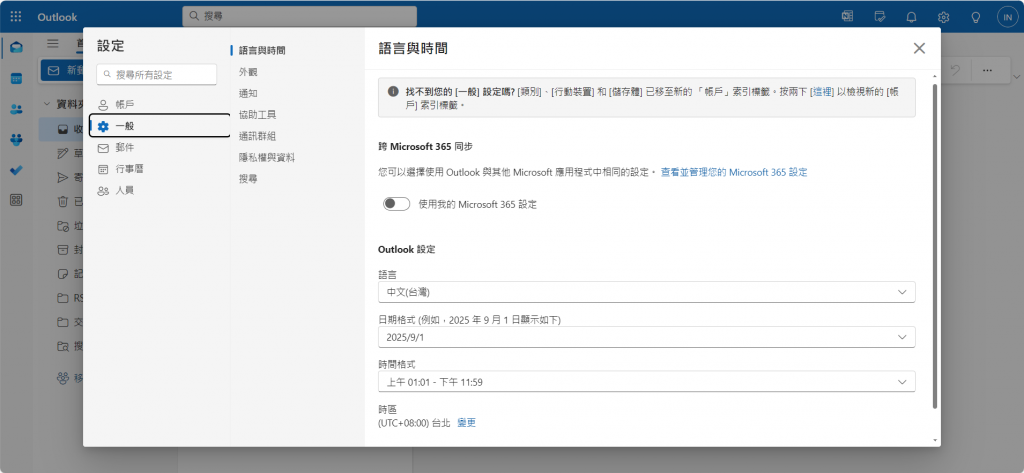The height and width of the screenshot is (473, 1024).
Task: Open 通訊群組 settings tab
Action: [257, 136]
